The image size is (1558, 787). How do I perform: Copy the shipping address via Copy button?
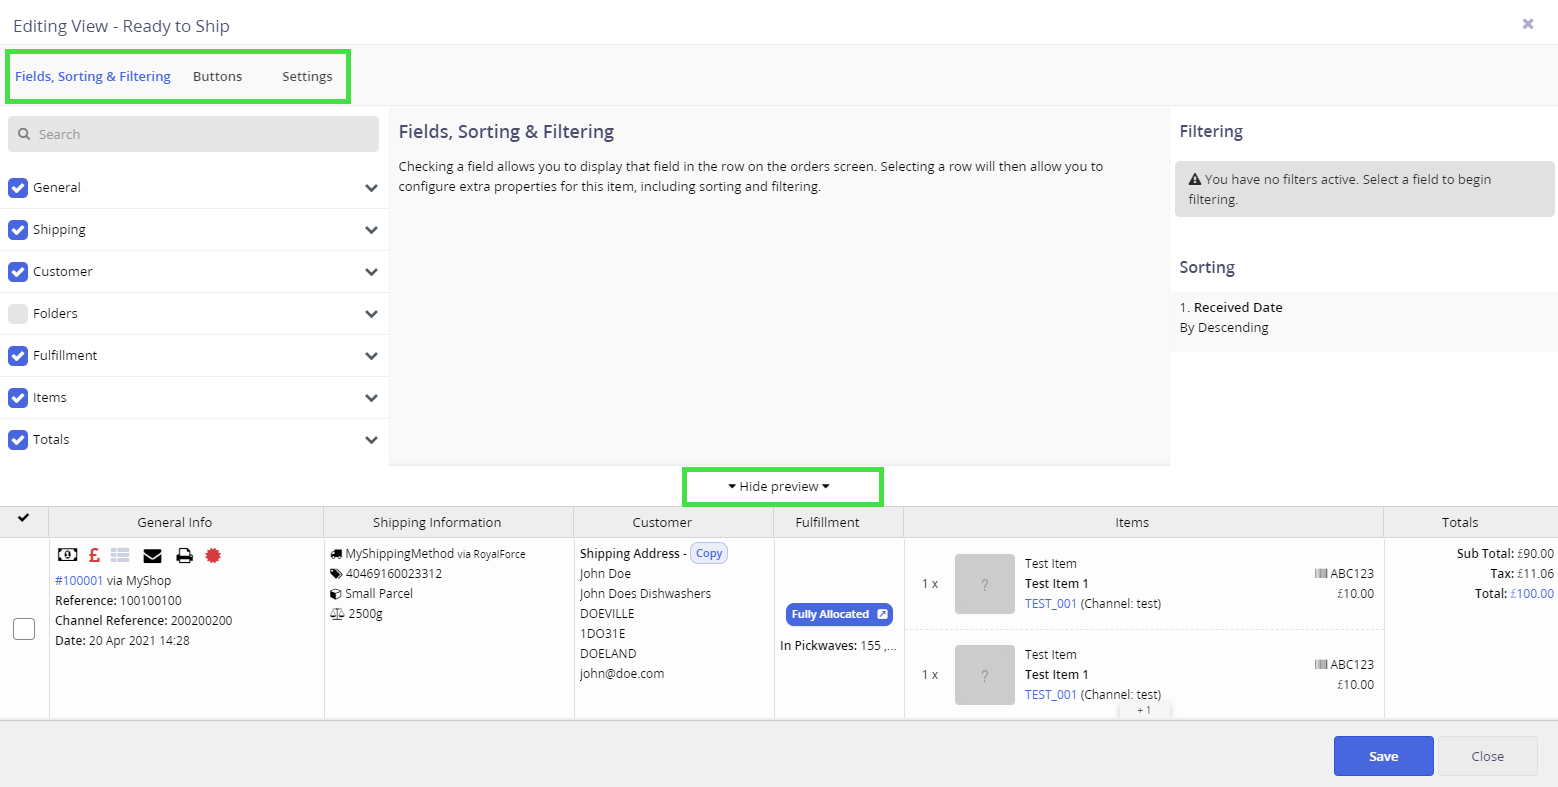click(x=709, y=554)
